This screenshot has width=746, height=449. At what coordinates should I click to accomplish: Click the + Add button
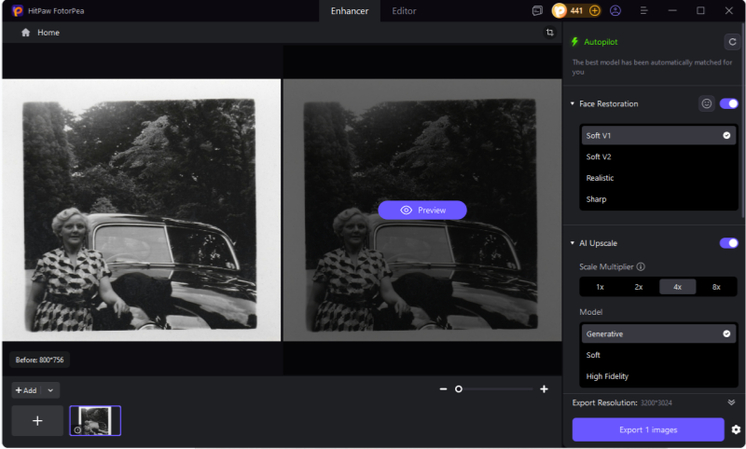26,390
